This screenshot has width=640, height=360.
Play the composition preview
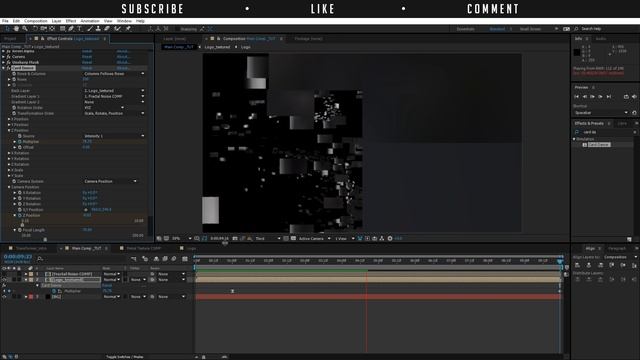pos(593,97)
